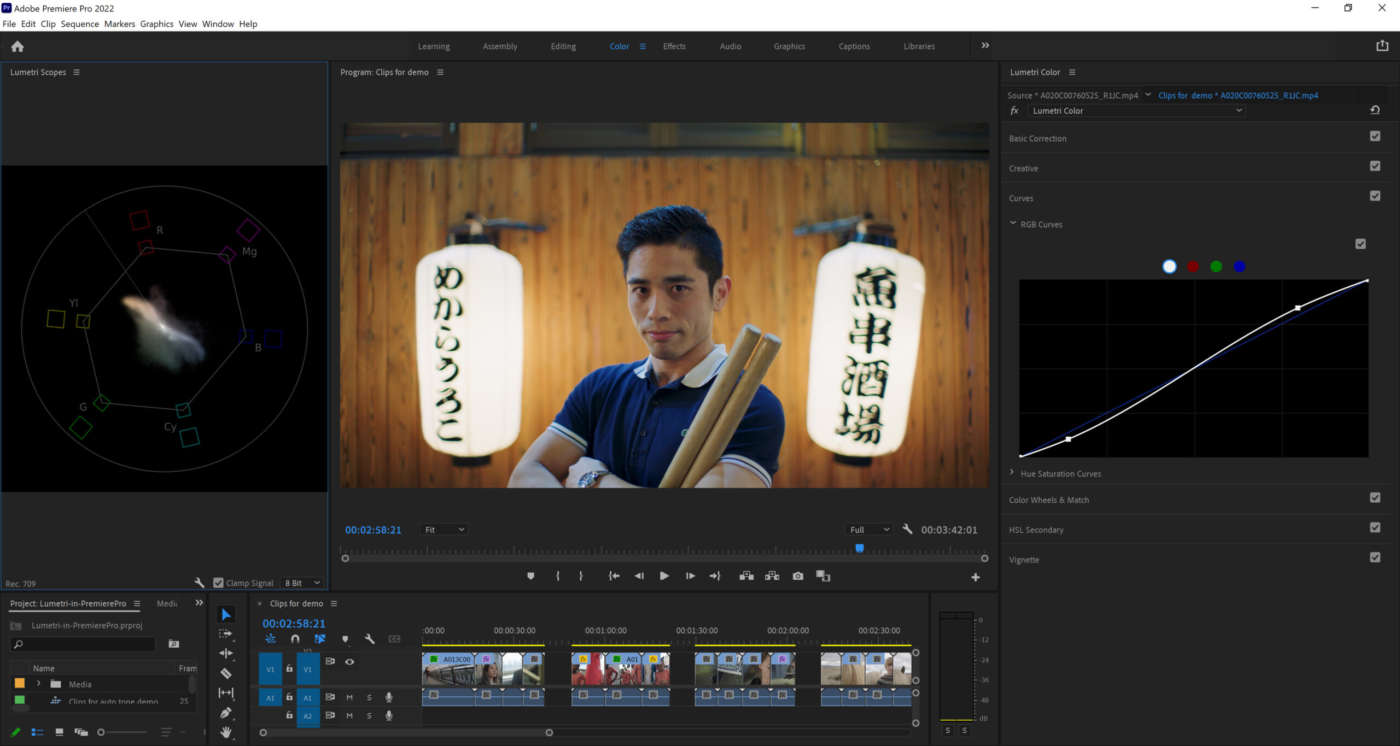Select the Track Select Forward tool
Viewport: 1400px width, 746px height.
point(227,633)
